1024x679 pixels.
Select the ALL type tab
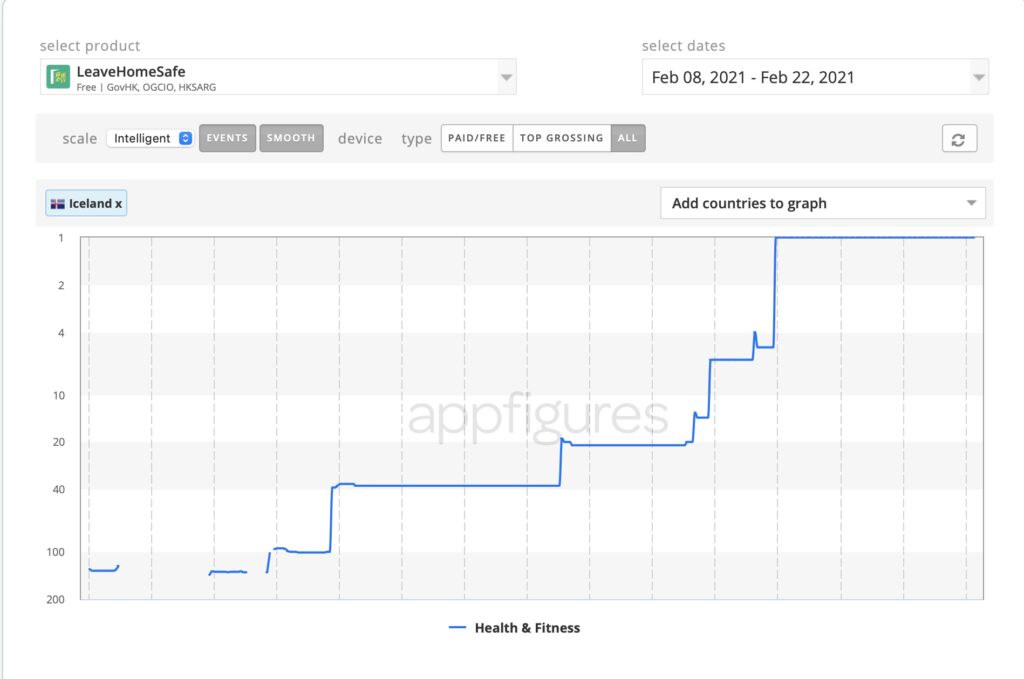click(628, 138)
